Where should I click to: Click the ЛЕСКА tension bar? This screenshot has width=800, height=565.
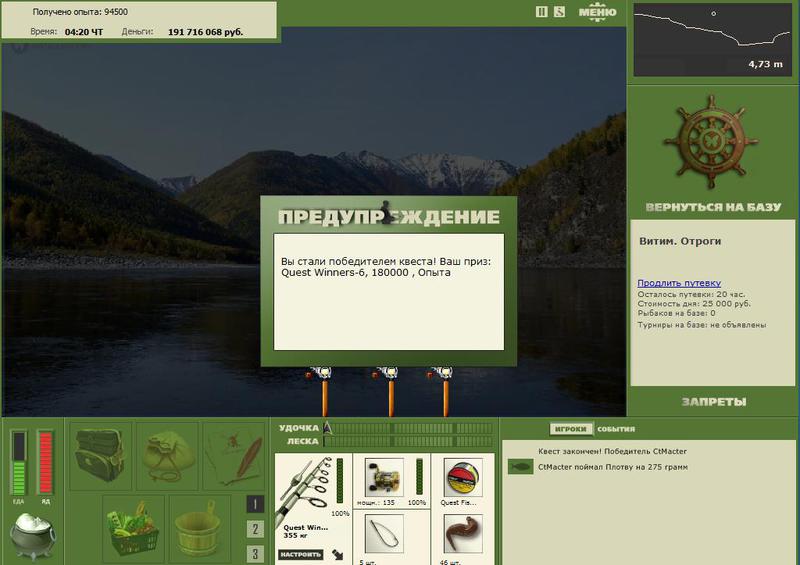[x=408, y=441]
